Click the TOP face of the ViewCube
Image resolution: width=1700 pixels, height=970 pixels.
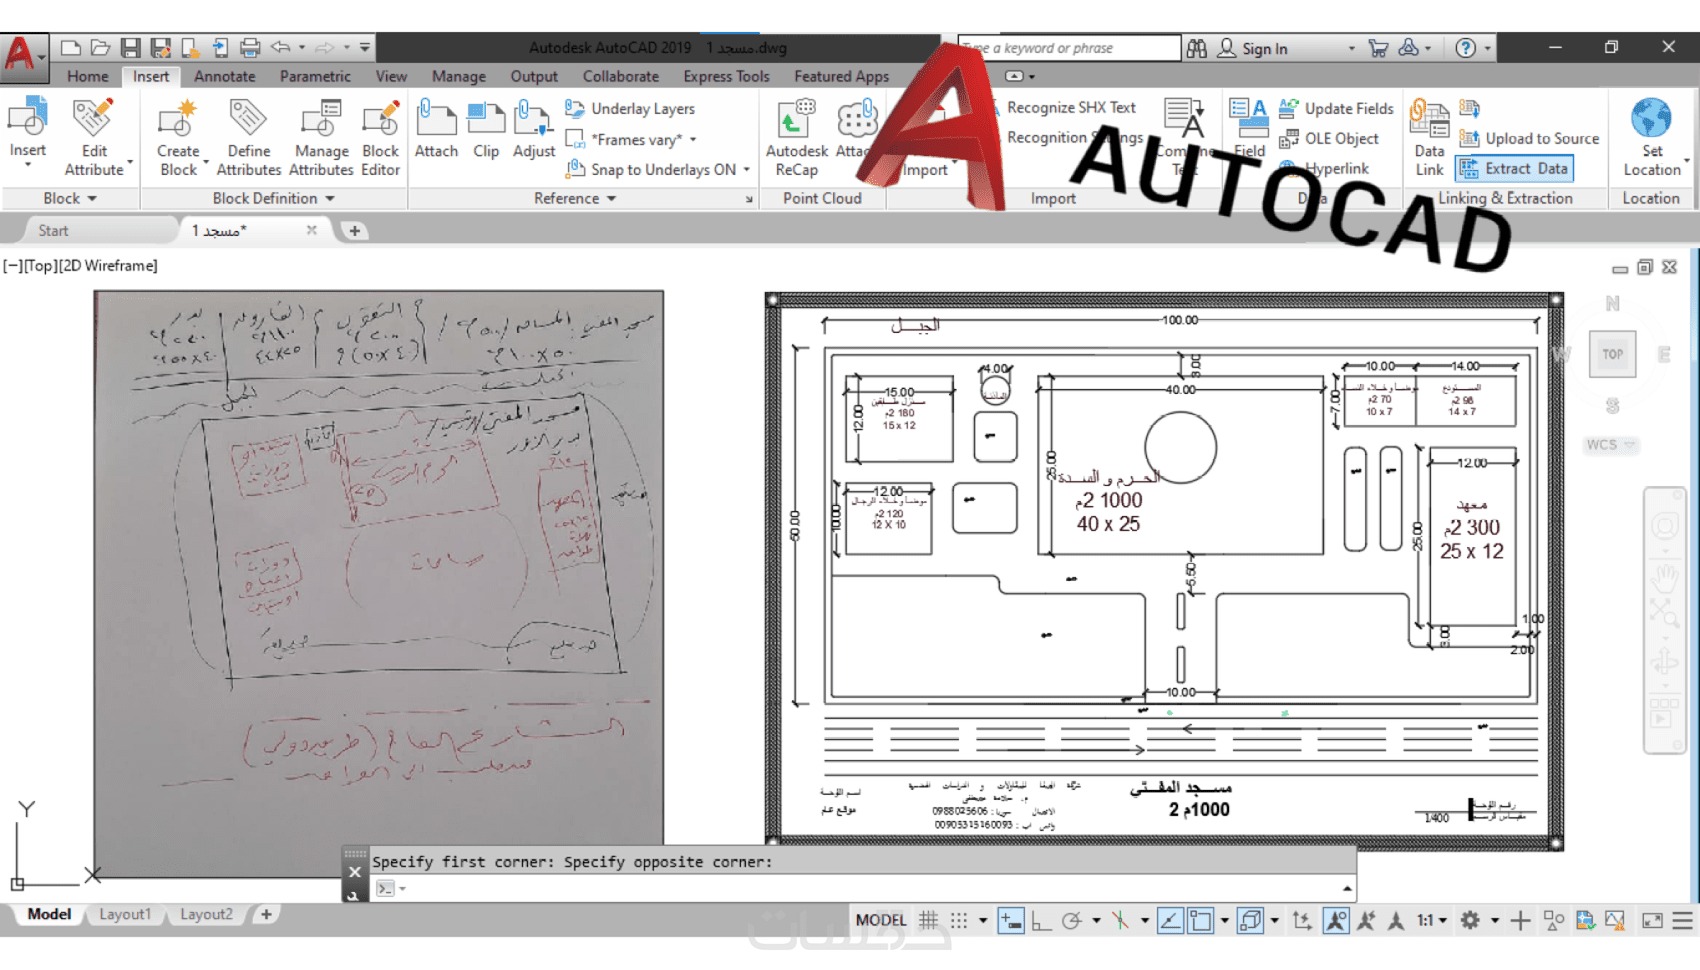[x=1612, y=354]
